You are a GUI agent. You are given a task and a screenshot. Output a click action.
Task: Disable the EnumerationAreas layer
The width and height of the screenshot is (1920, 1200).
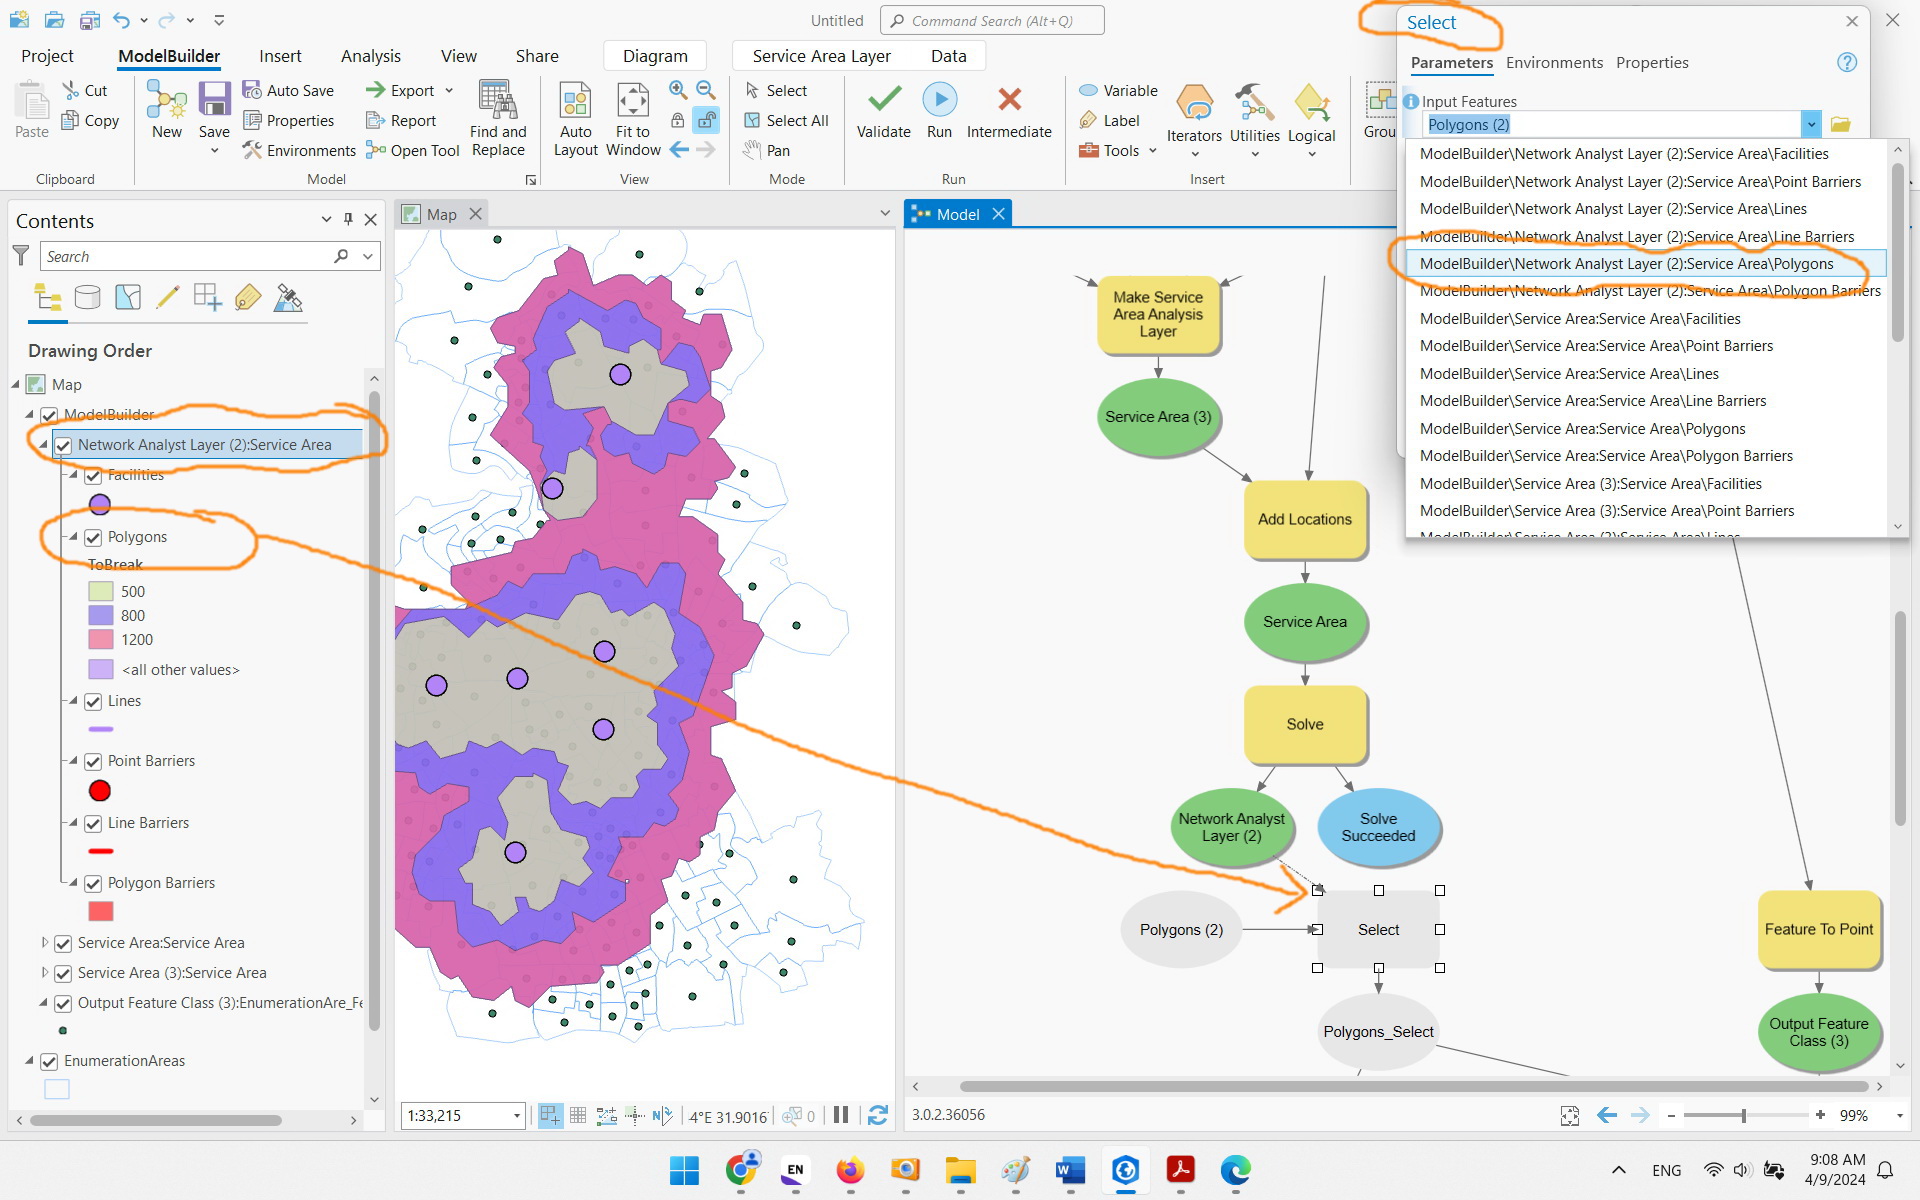(x=50, y=1061)
